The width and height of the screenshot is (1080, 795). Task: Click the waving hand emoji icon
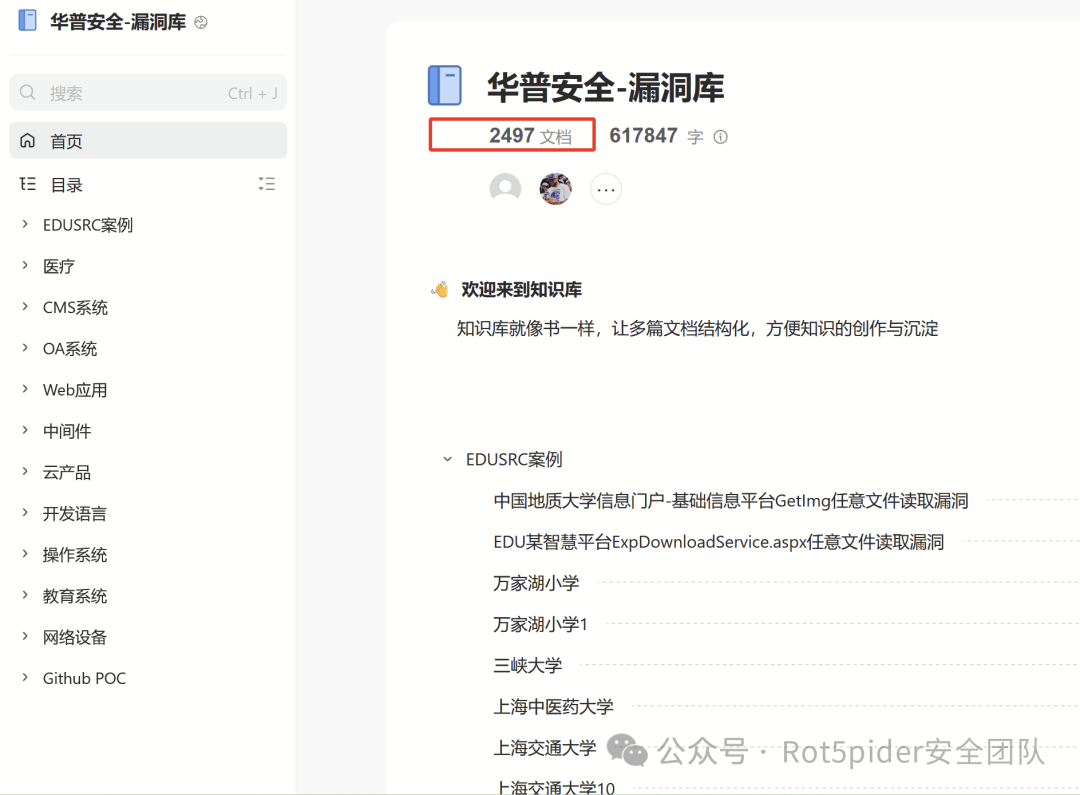point(439,289)
